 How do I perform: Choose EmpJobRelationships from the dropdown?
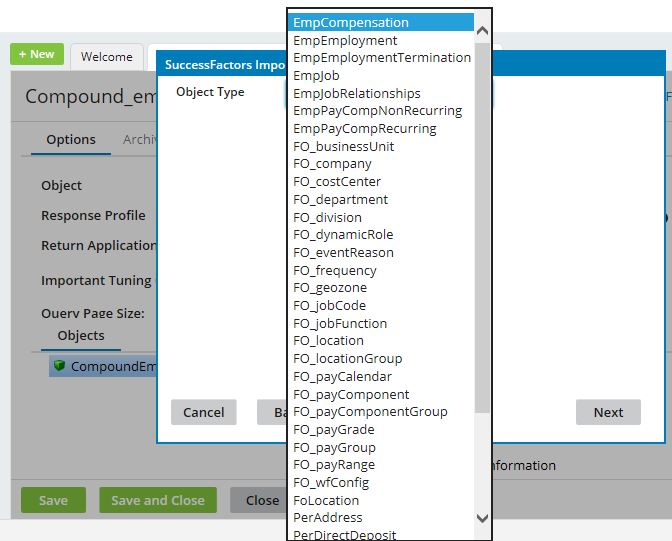(381, 93)
